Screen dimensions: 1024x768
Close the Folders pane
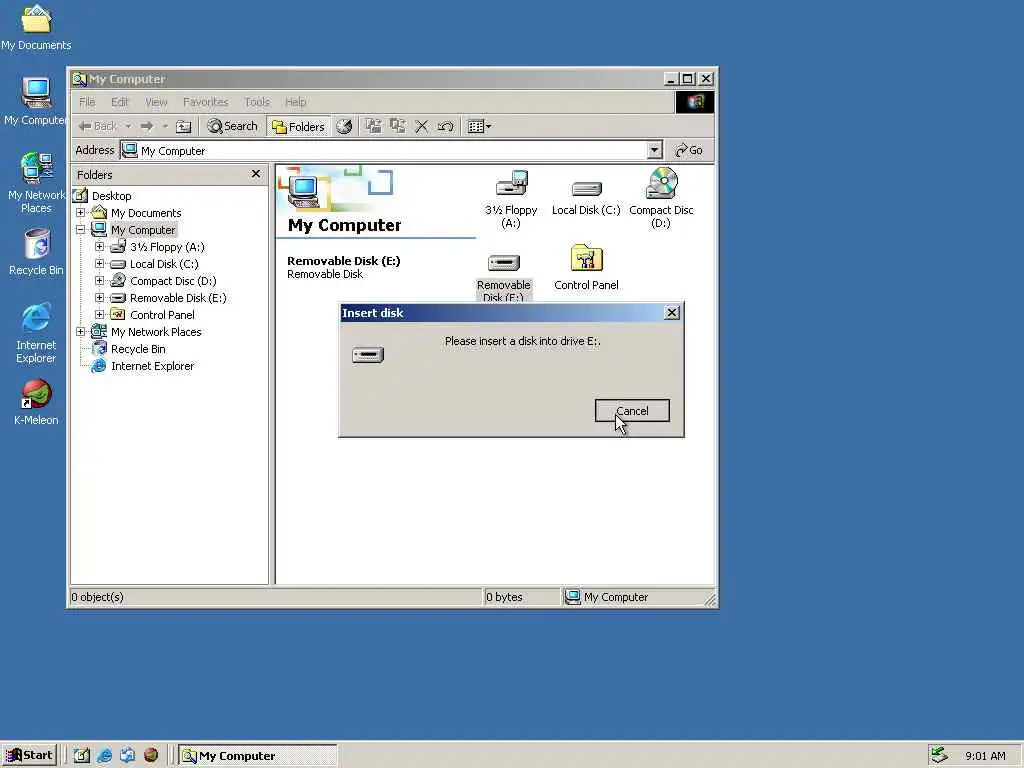[x=255, y=174]
